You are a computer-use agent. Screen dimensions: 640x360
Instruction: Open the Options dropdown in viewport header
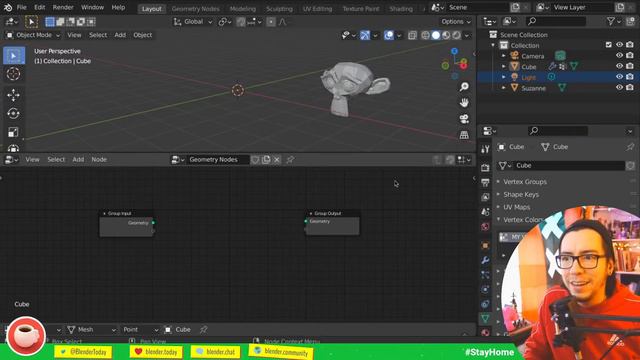point(456,22)
